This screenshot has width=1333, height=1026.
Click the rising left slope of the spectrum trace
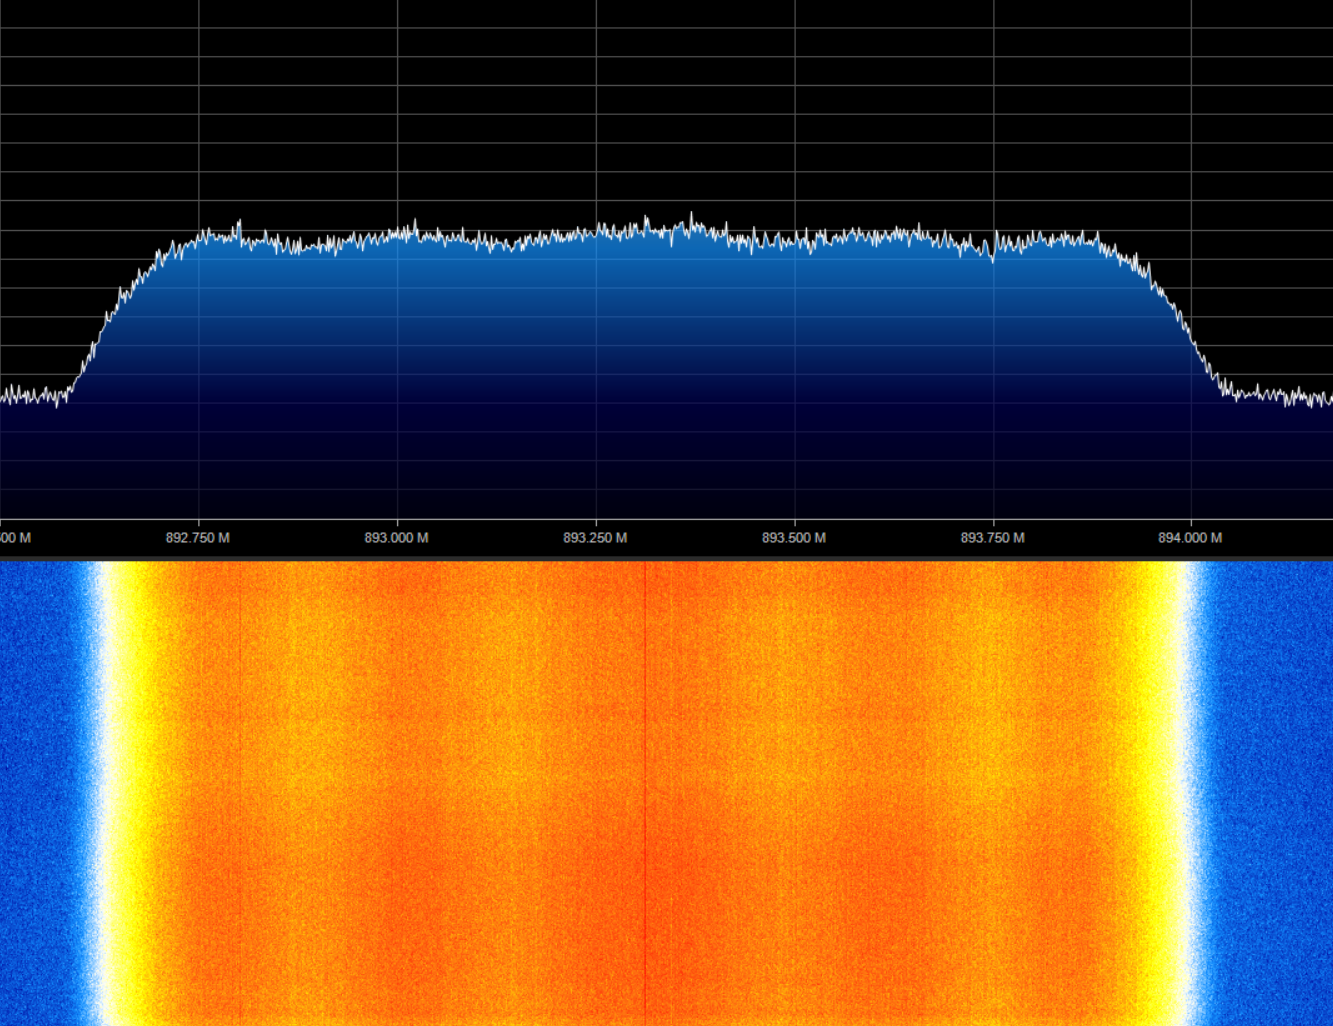click(x=110, y=312)
